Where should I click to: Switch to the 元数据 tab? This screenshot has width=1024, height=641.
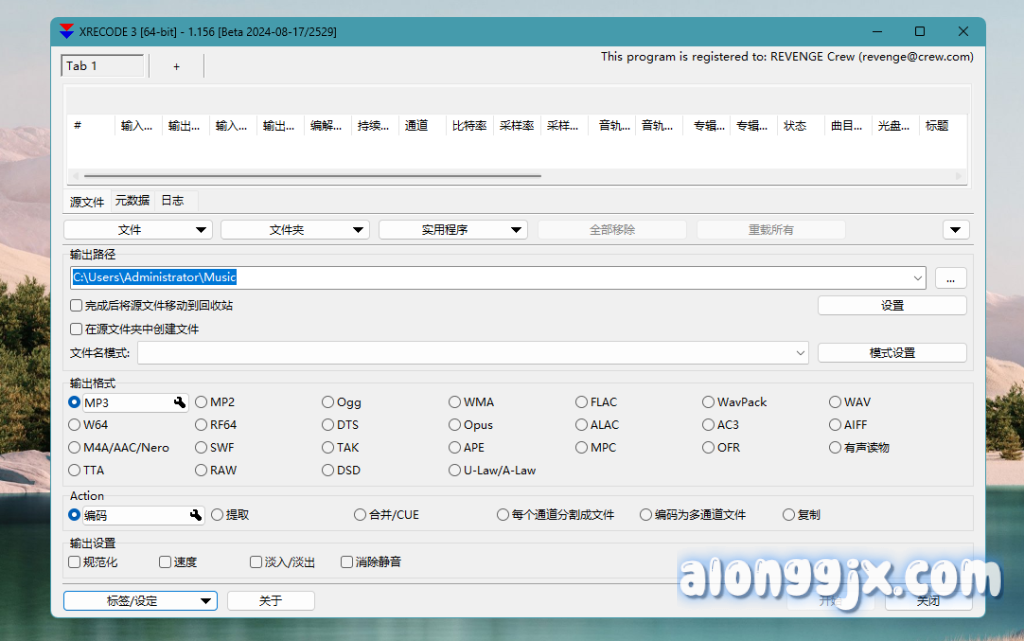[x=132, y=201]
